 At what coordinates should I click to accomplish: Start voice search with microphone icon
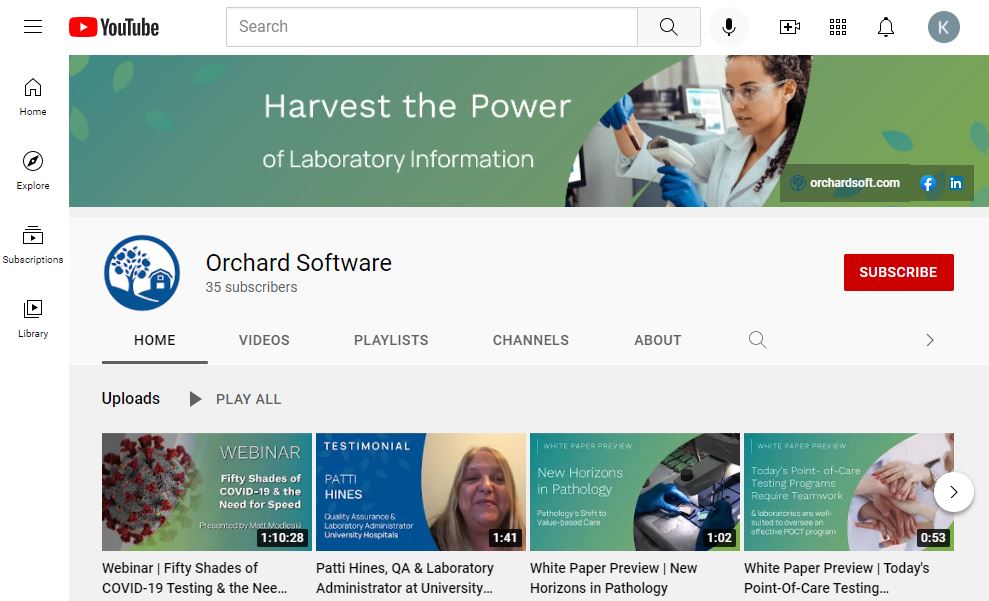[x=729, y=26]
